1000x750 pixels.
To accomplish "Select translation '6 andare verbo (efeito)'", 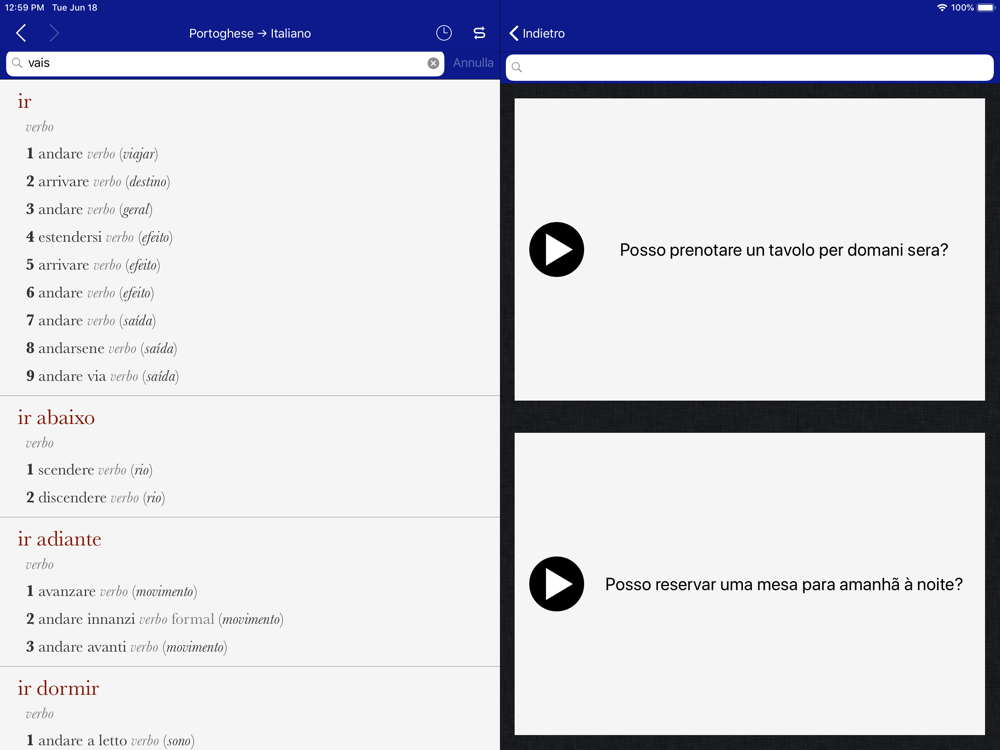I will pos(90,293).
